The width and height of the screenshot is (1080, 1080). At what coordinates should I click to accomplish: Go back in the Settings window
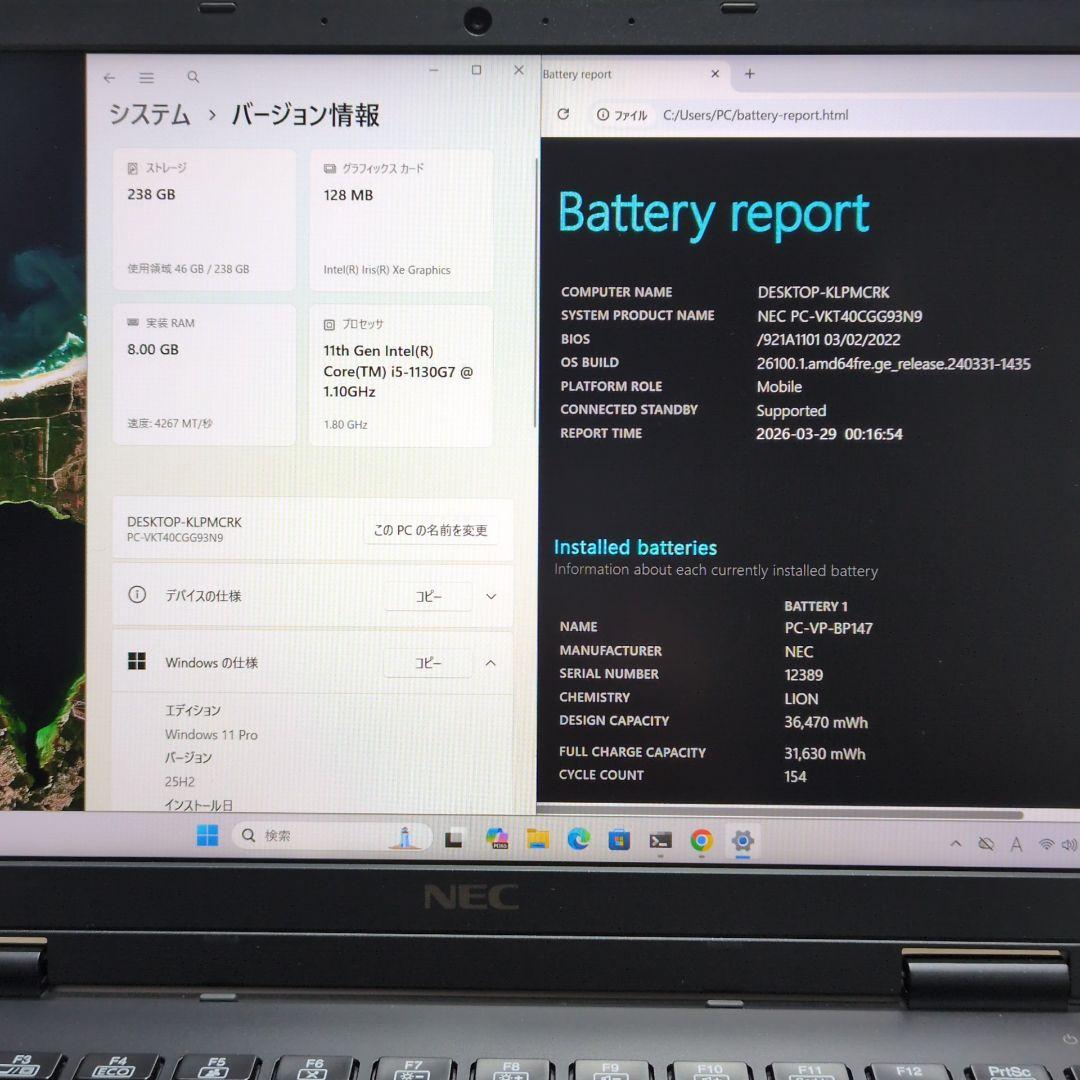point(110,78)
